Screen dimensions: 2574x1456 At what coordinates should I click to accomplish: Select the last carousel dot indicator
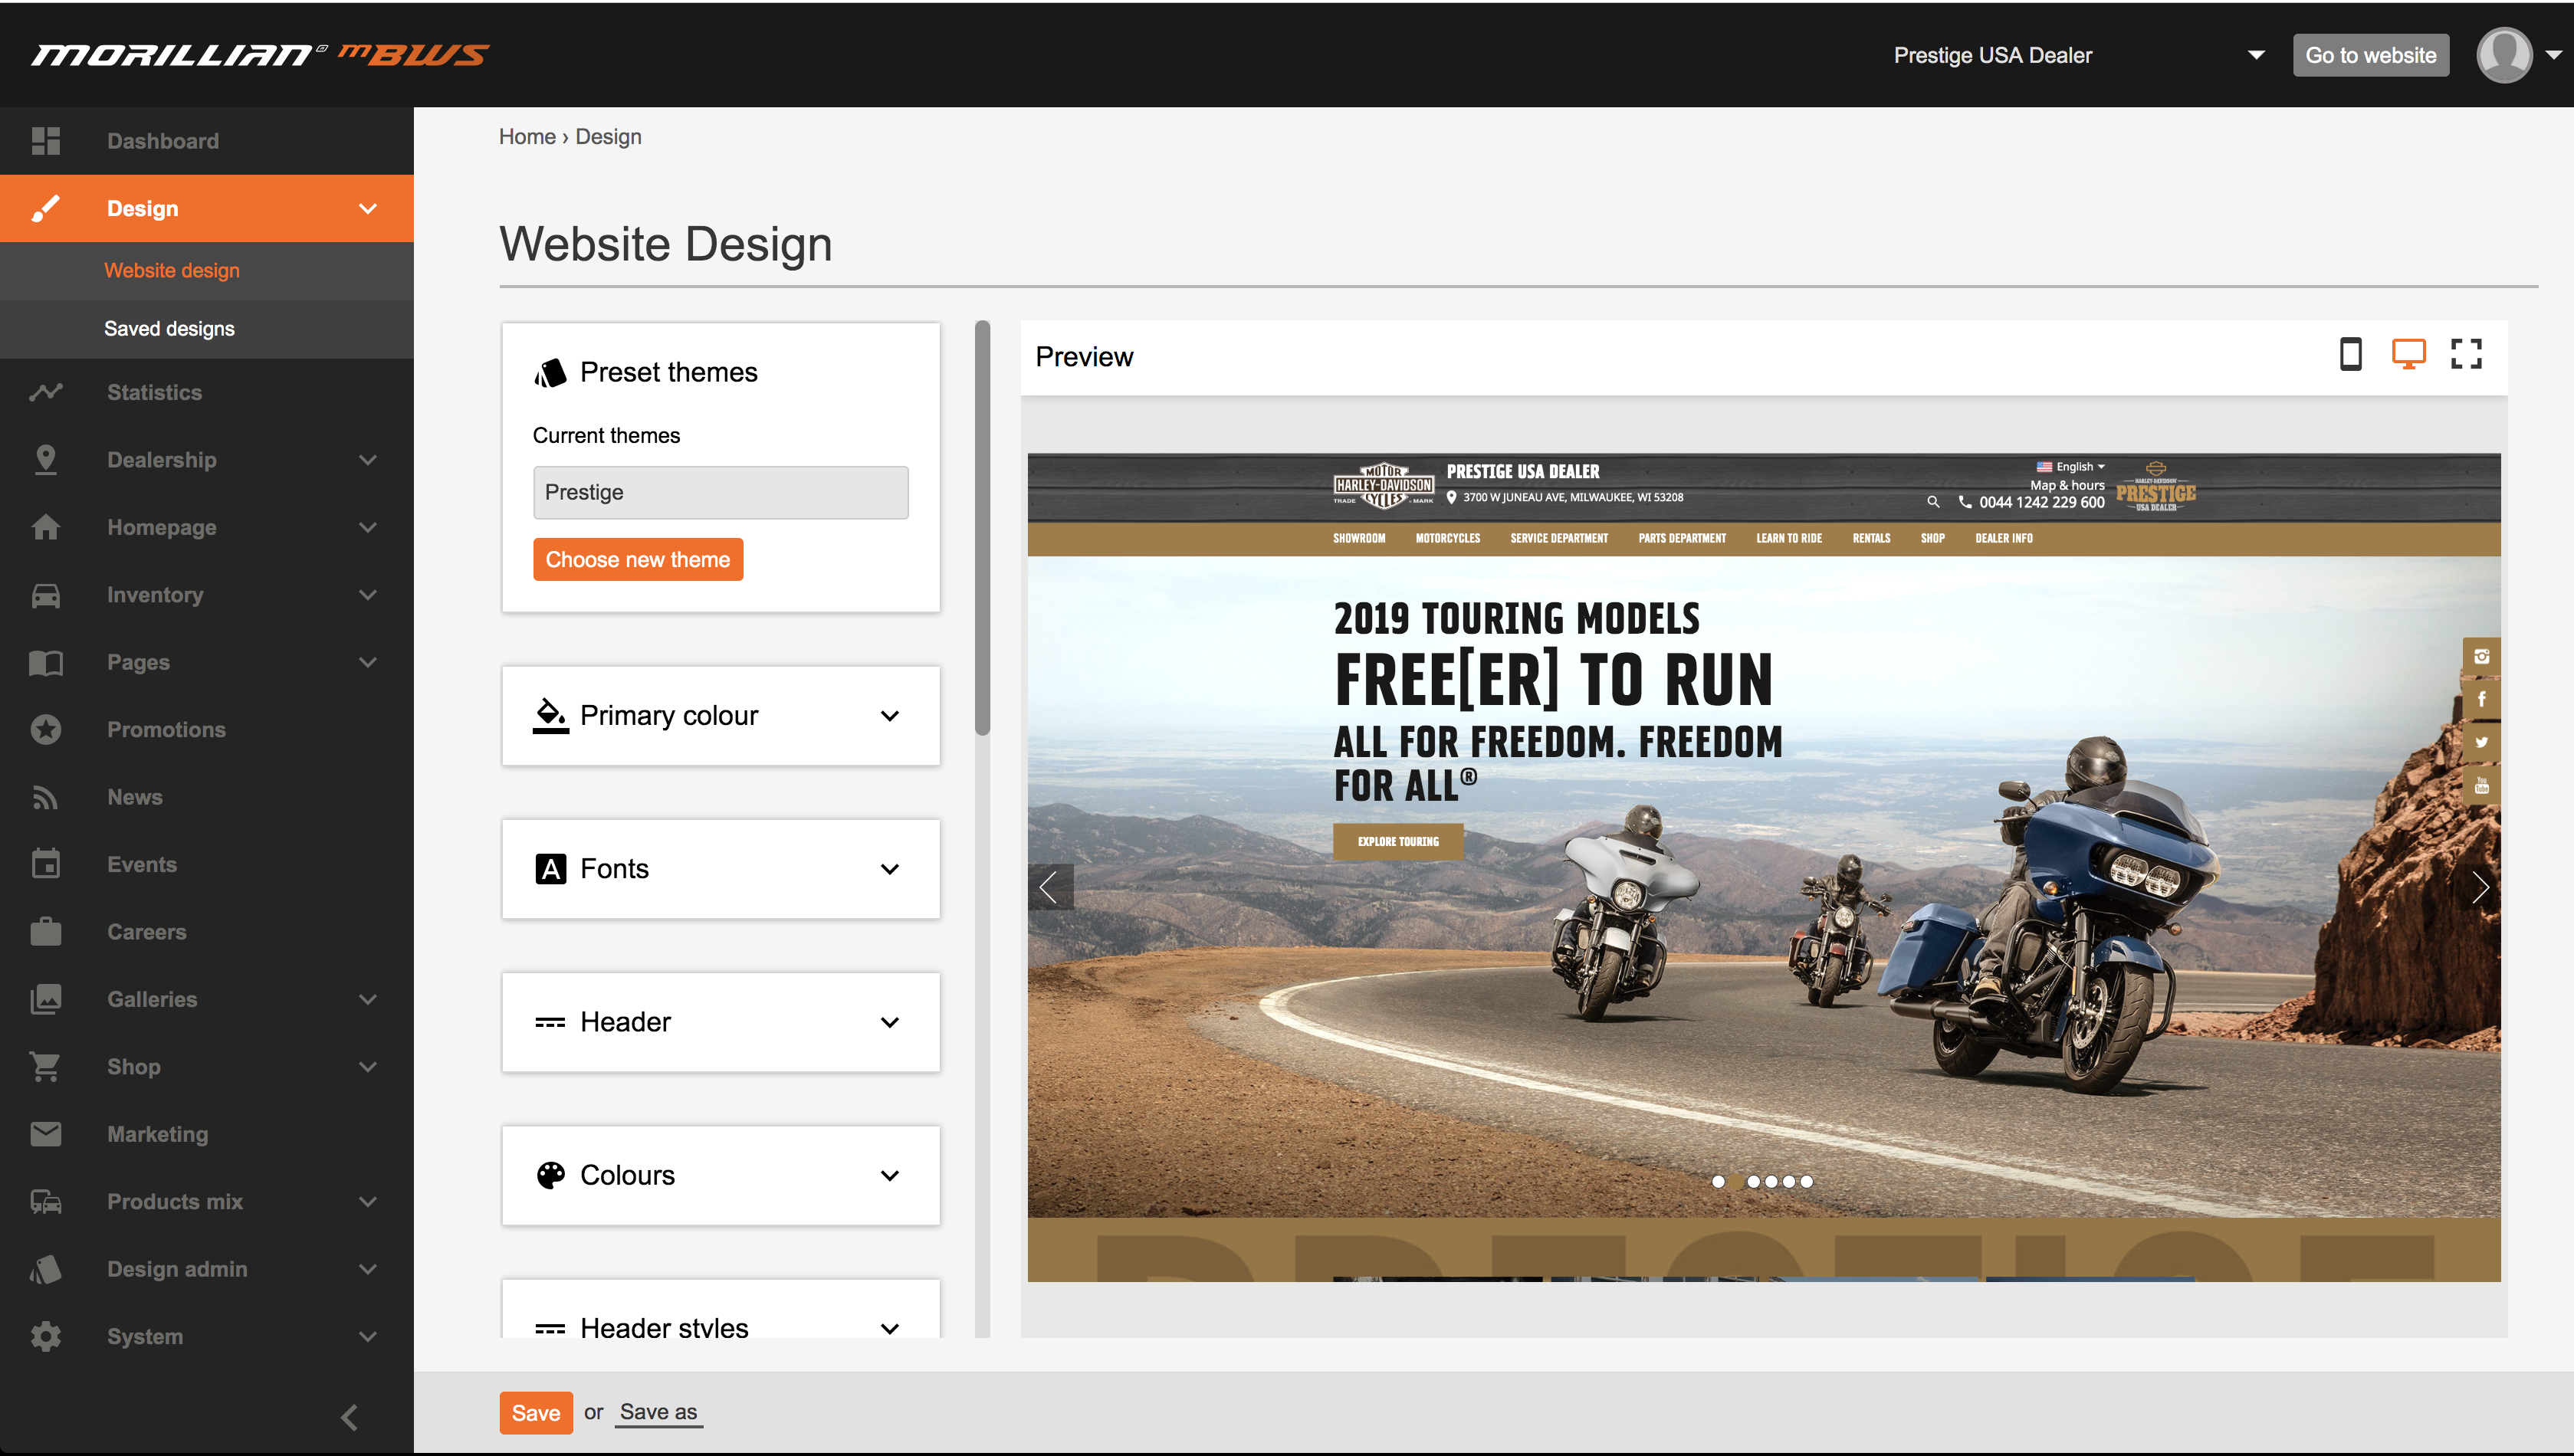click(x=1807, y=1181)
